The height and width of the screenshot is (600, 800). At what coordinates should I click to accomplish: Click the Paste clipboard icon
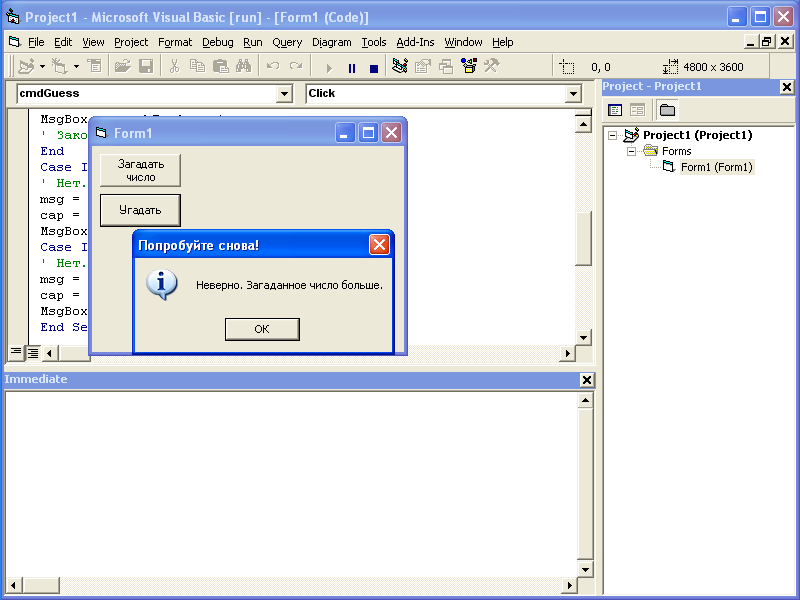pos(220,66)
